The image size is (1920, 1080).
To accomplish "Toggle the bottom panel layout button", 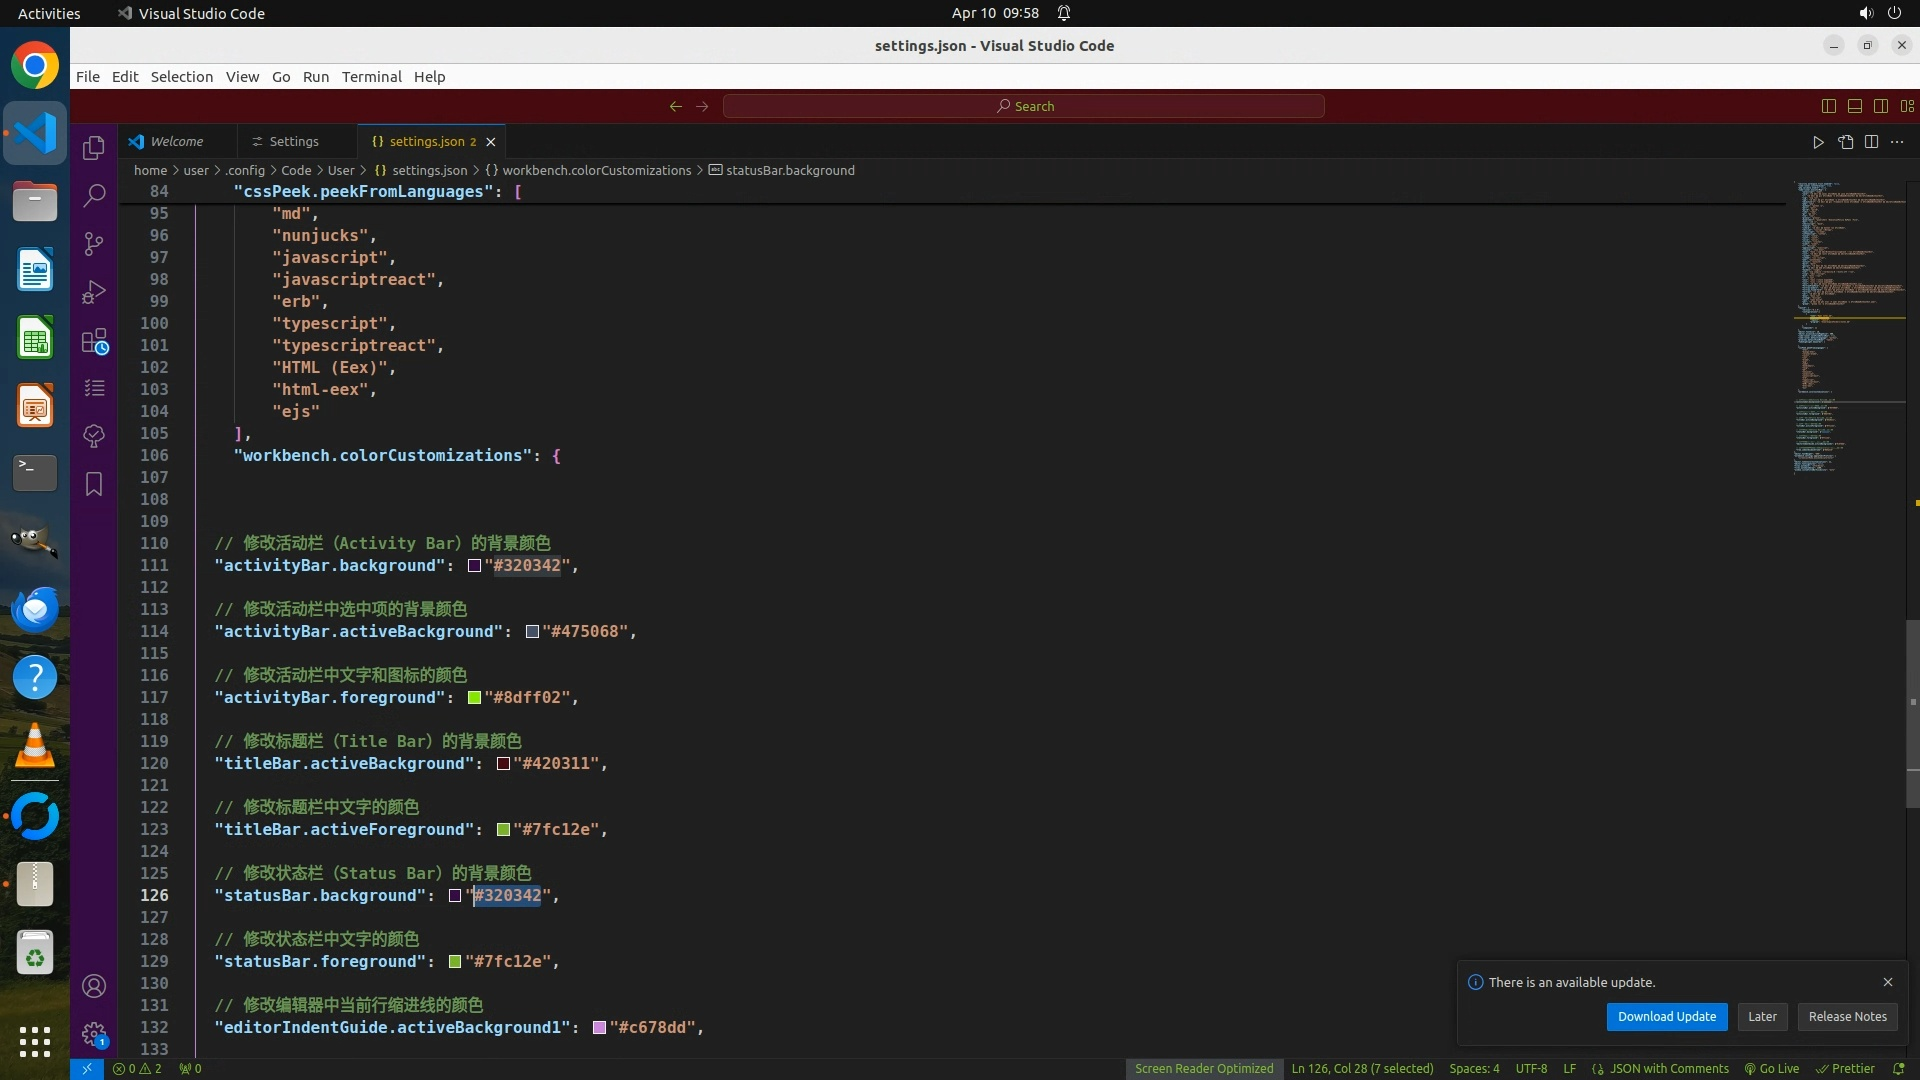I will pyautogui.click(x=1855, y=106).
